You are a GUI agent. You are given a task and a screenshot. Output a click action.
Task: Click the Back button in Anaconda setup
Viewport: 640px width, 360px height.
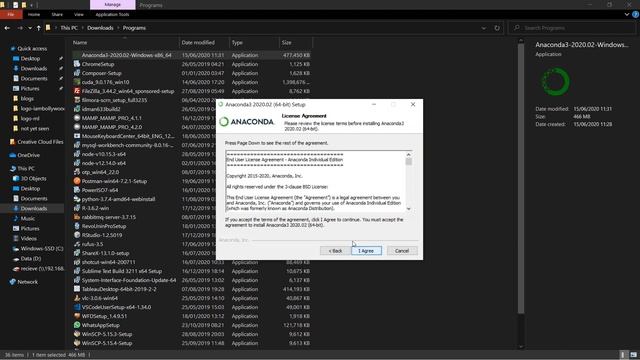[x=335, y=251]
